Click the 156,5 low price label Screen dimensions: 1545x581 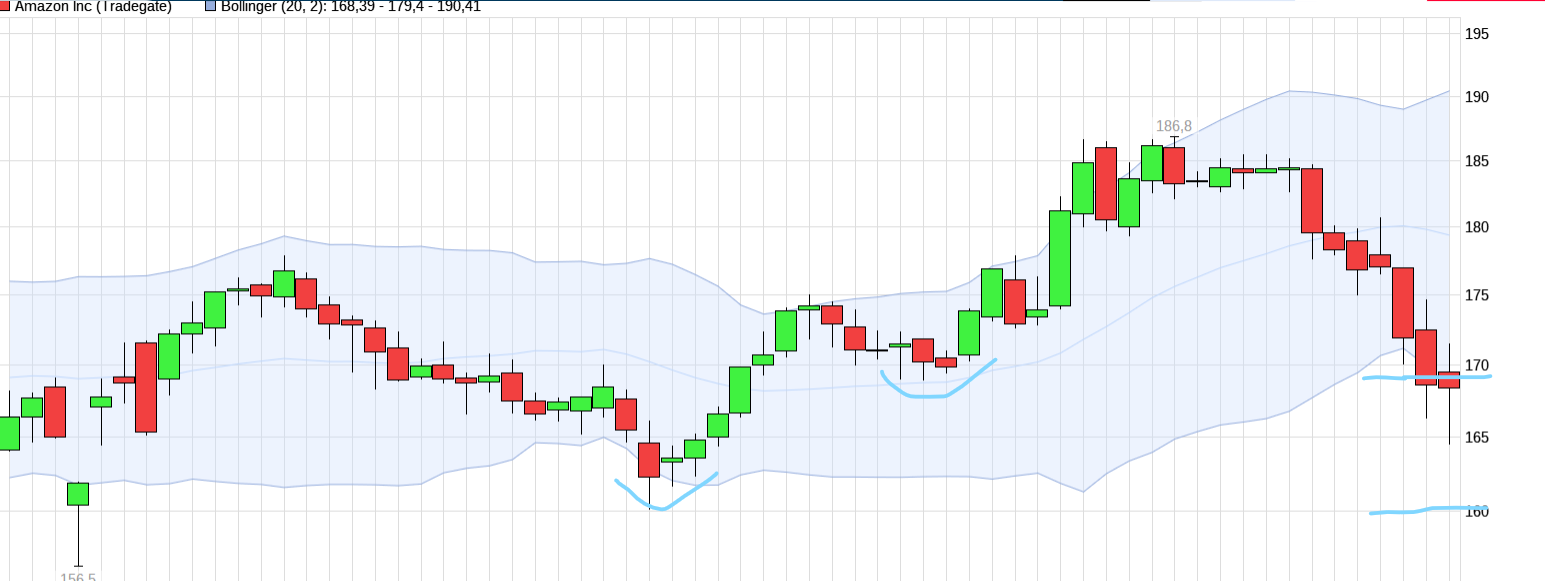pyautogui.click(x=78, y=577)
